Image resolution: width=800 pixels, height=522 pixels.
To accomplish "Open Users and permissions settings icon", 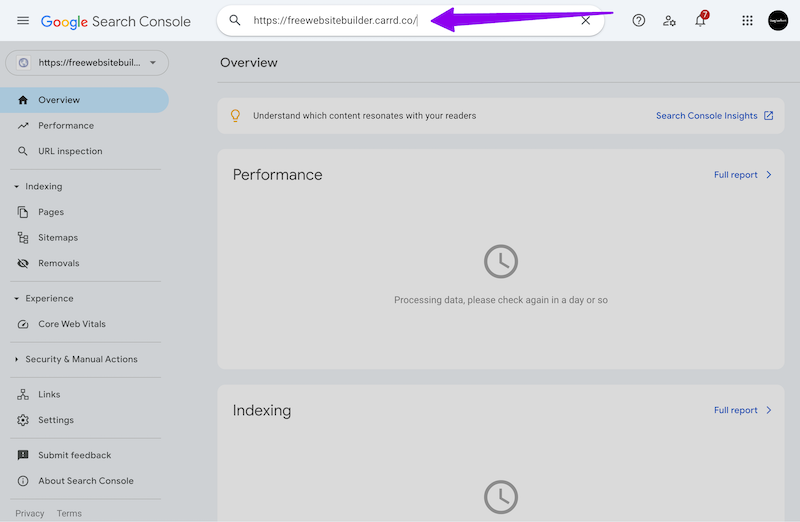I will click(669, 20).
